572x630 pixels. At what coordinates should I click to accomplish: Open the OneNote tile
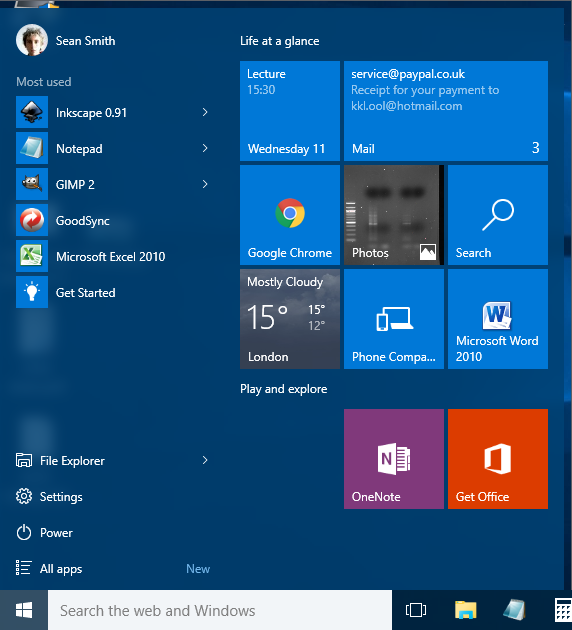tap(394, 459)
